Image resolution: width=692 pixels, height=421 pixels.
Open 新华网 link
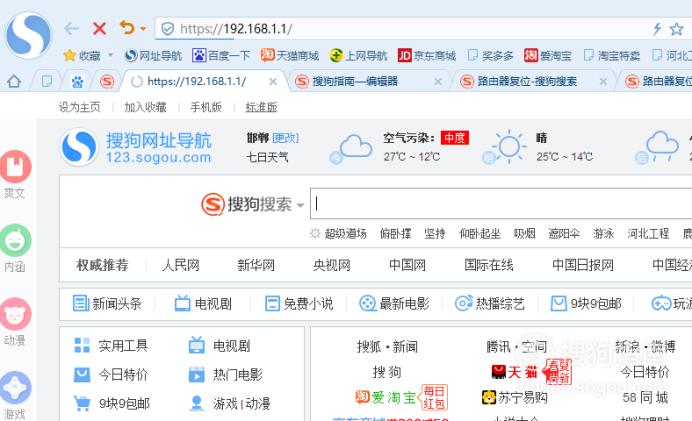pos(256,265)
